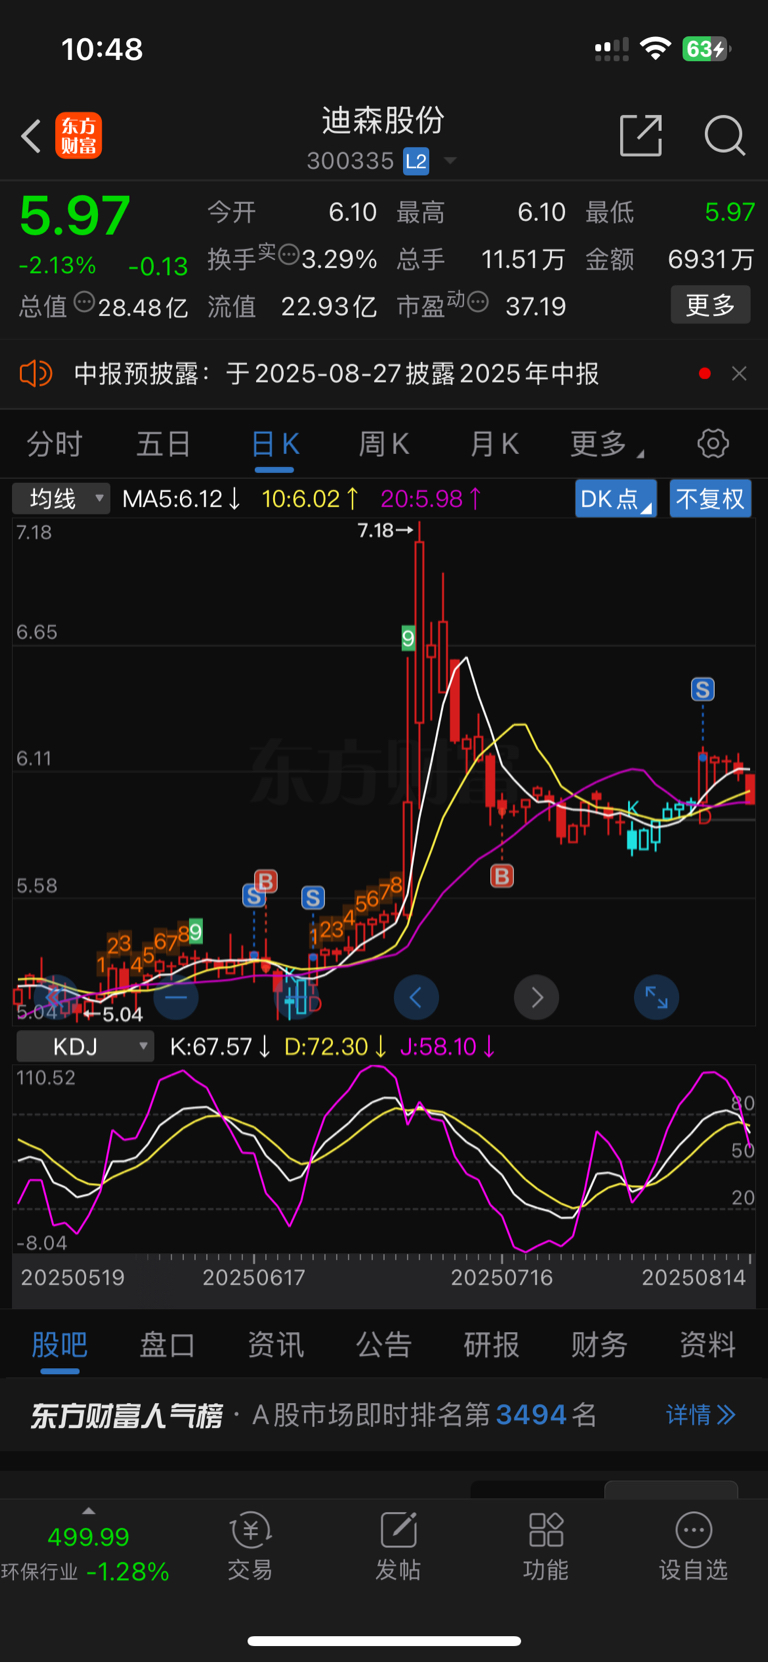Tap the MA20 5.98 value label
768x1663 pixels.
click(x=431, y=499)
